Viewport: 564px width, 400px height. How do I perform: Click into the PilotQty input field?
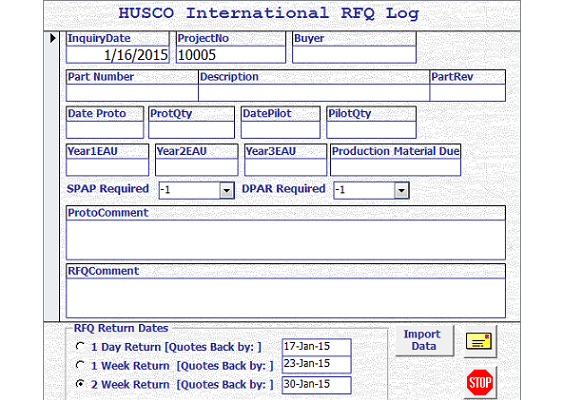tap(371, 130)
